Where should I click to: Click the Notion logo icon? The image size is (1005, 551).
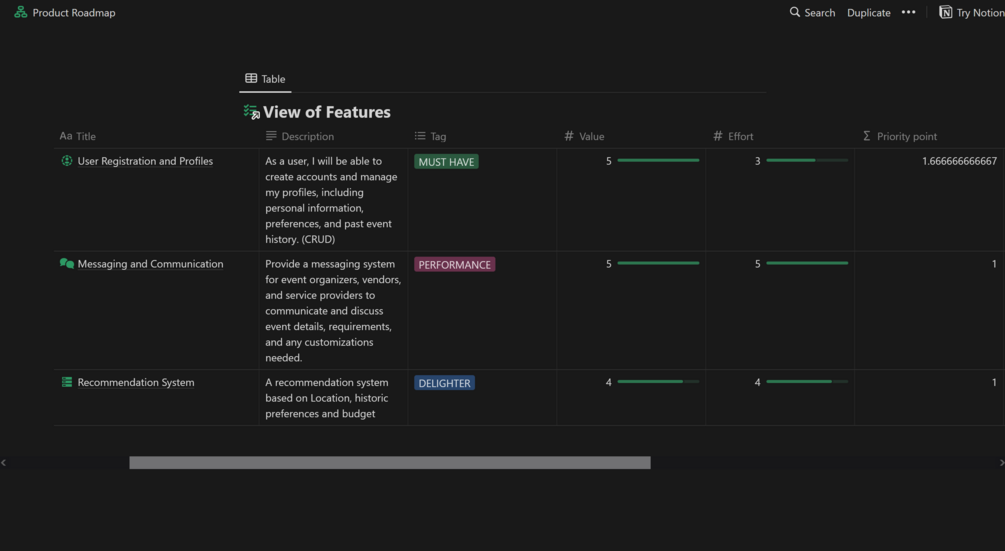point(945,13)
